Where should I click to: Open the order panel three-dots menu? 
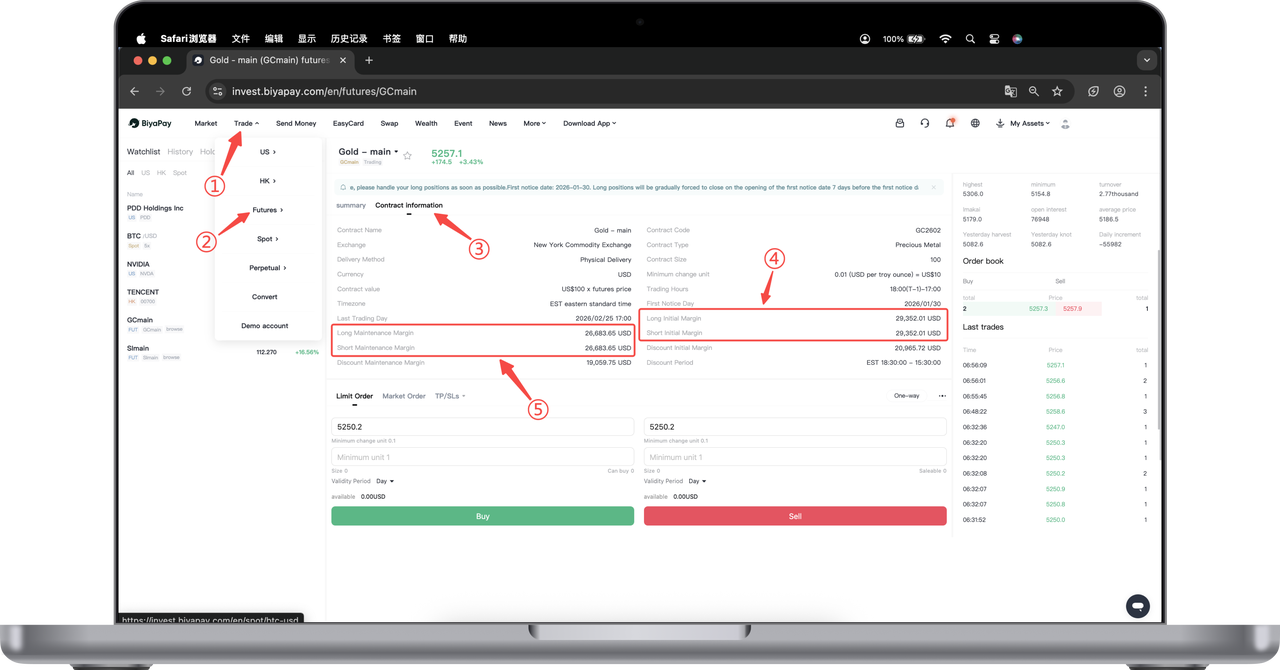pyautogui.click(x=942, y=396)
